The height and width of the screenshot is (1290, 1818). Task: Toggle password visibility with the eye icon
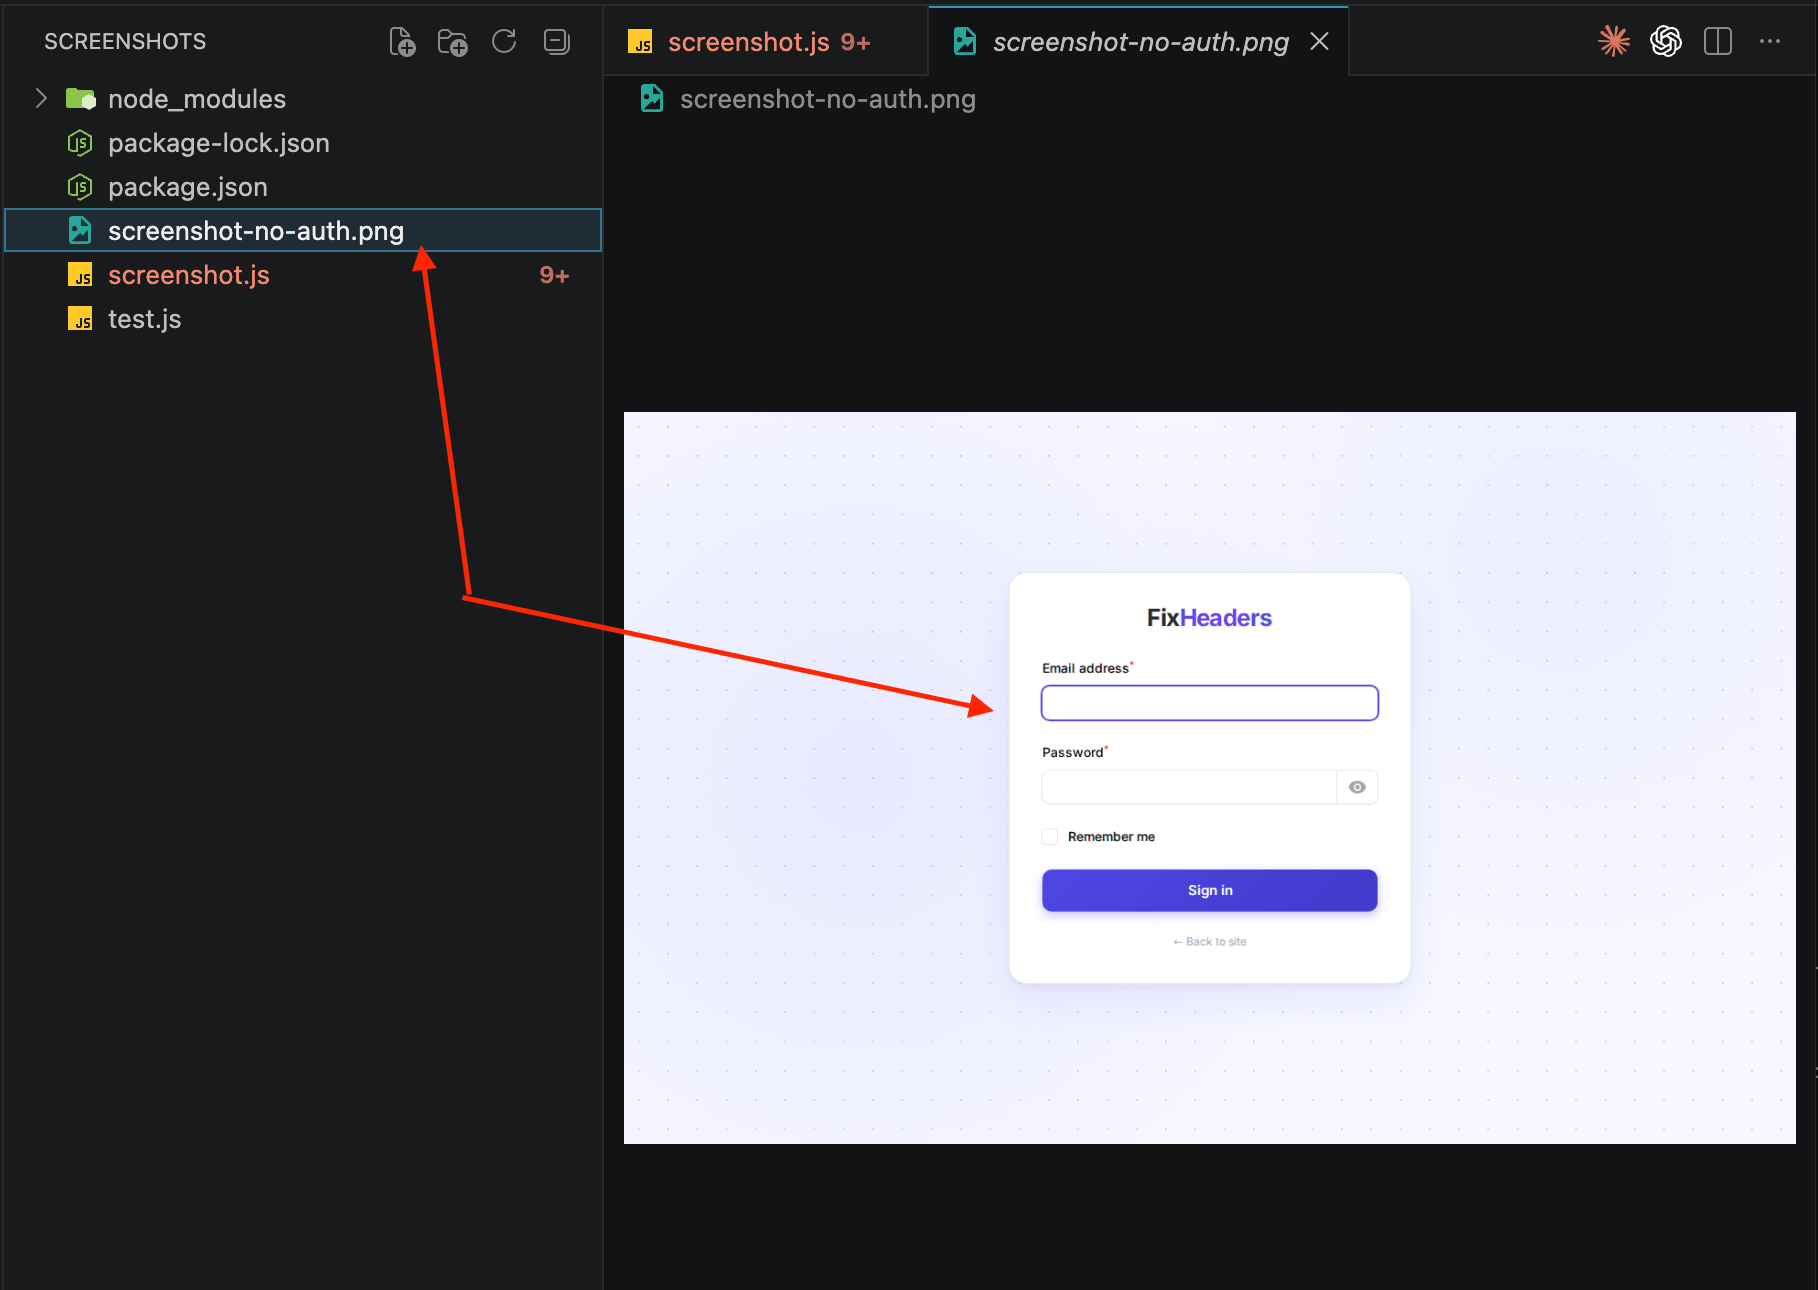1356,787
